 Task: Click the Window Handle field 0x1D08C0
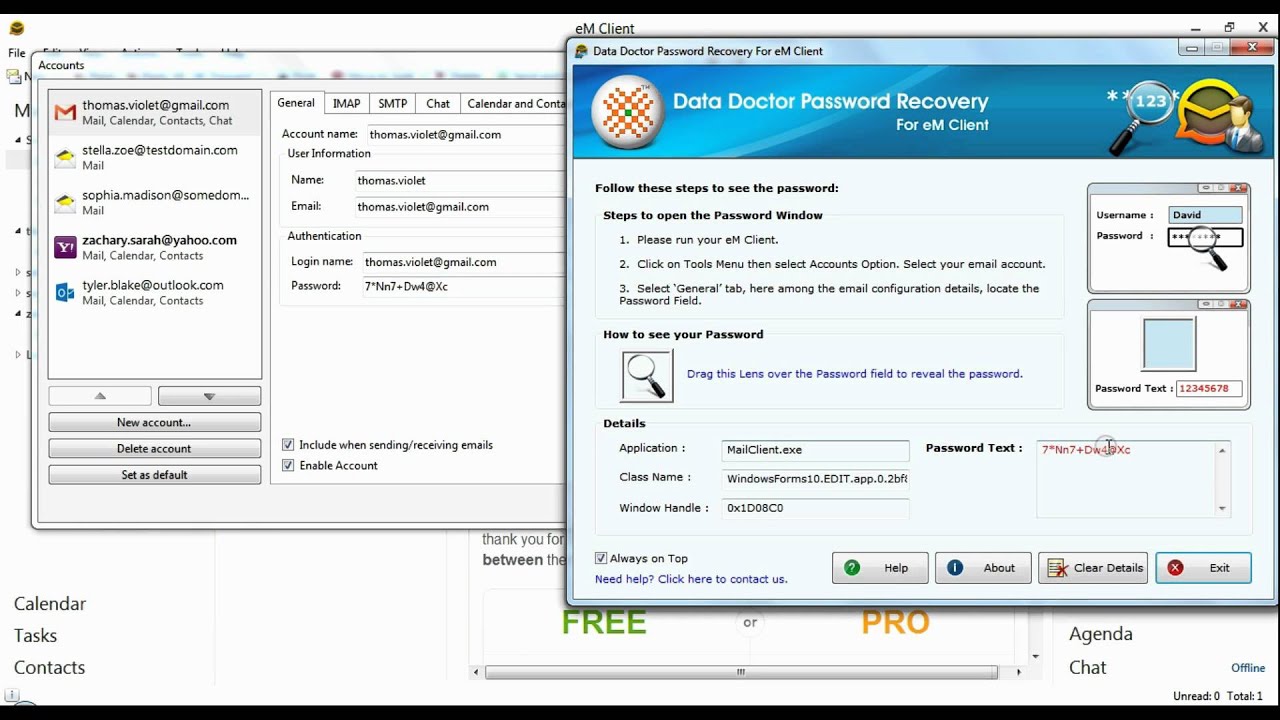[x=815, y=508]
